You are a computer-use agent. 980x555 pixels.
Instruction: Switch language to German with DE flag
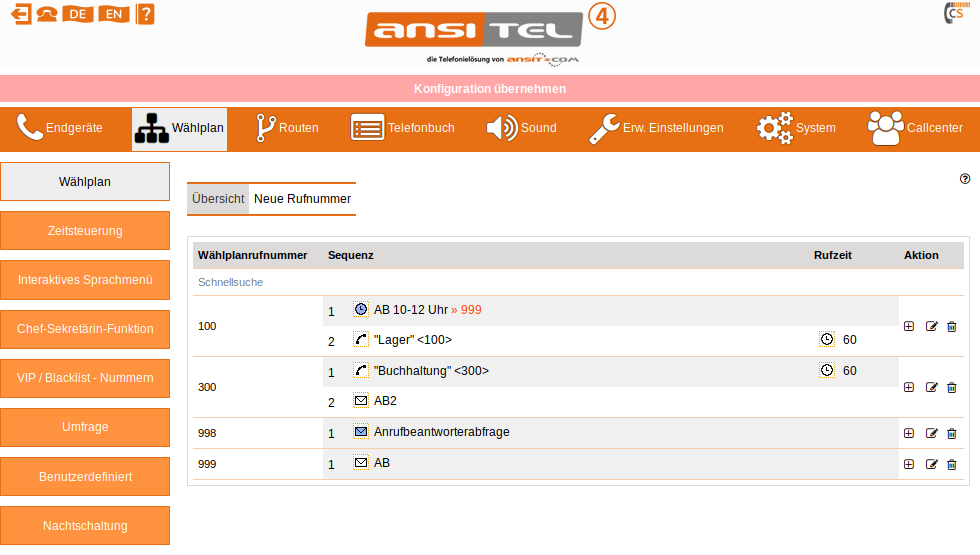(x=78, y=14)
